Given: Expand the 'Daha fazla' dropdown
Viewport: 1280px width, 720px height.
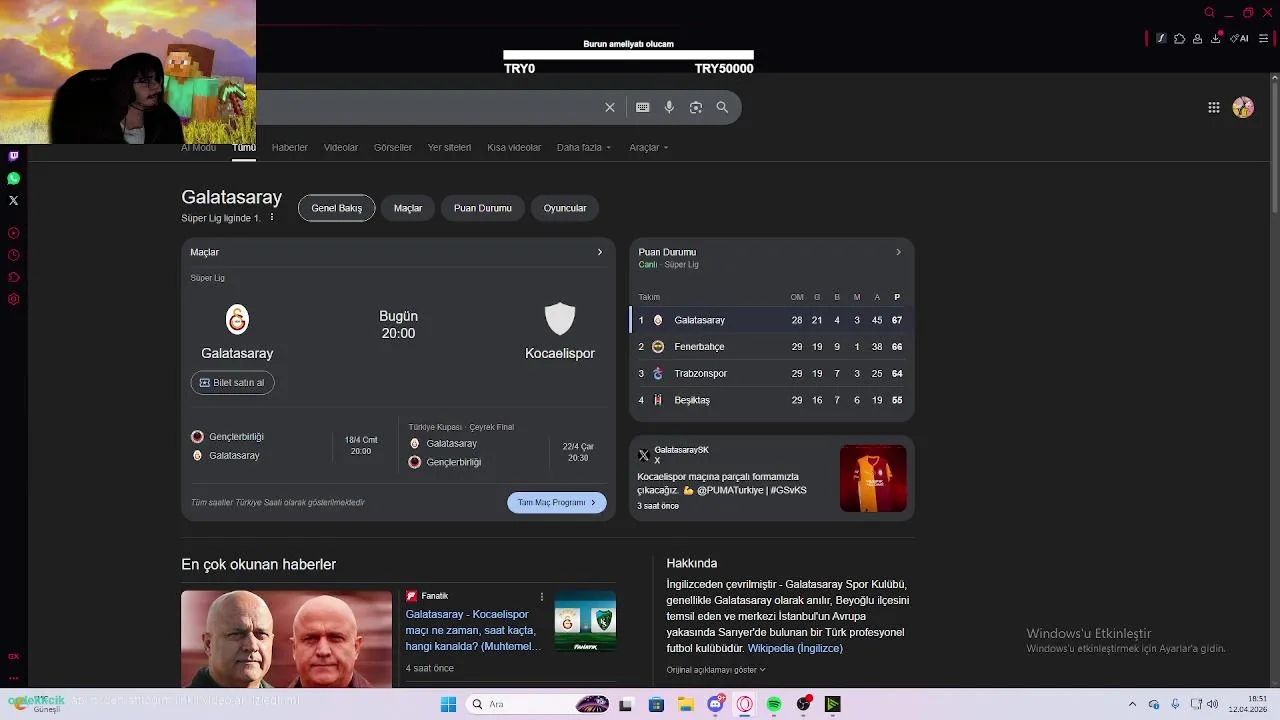Looking at the screenshot, I should point(584,147).
